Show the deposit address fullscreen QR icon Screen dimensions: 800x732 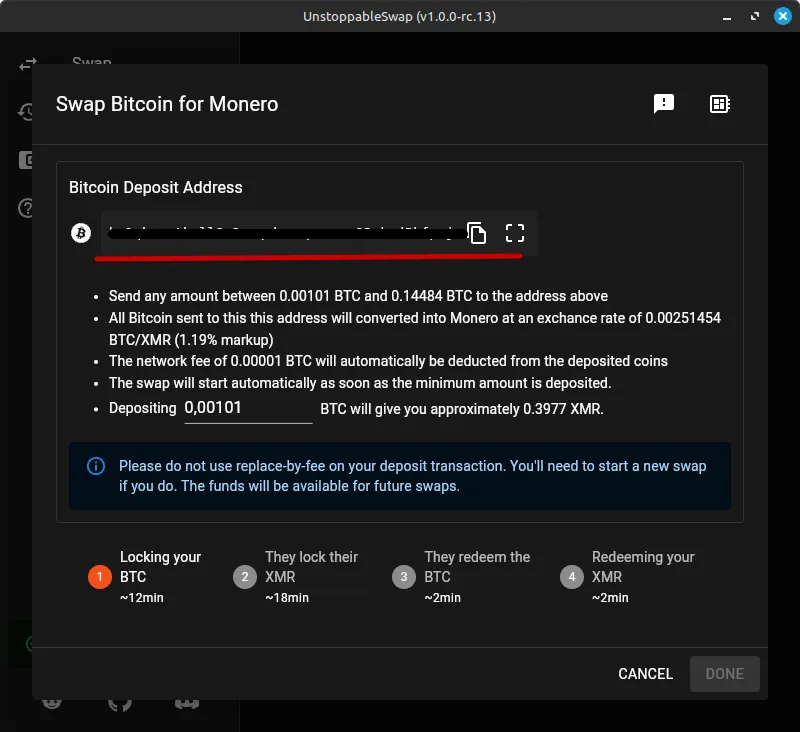coord(515,233)
